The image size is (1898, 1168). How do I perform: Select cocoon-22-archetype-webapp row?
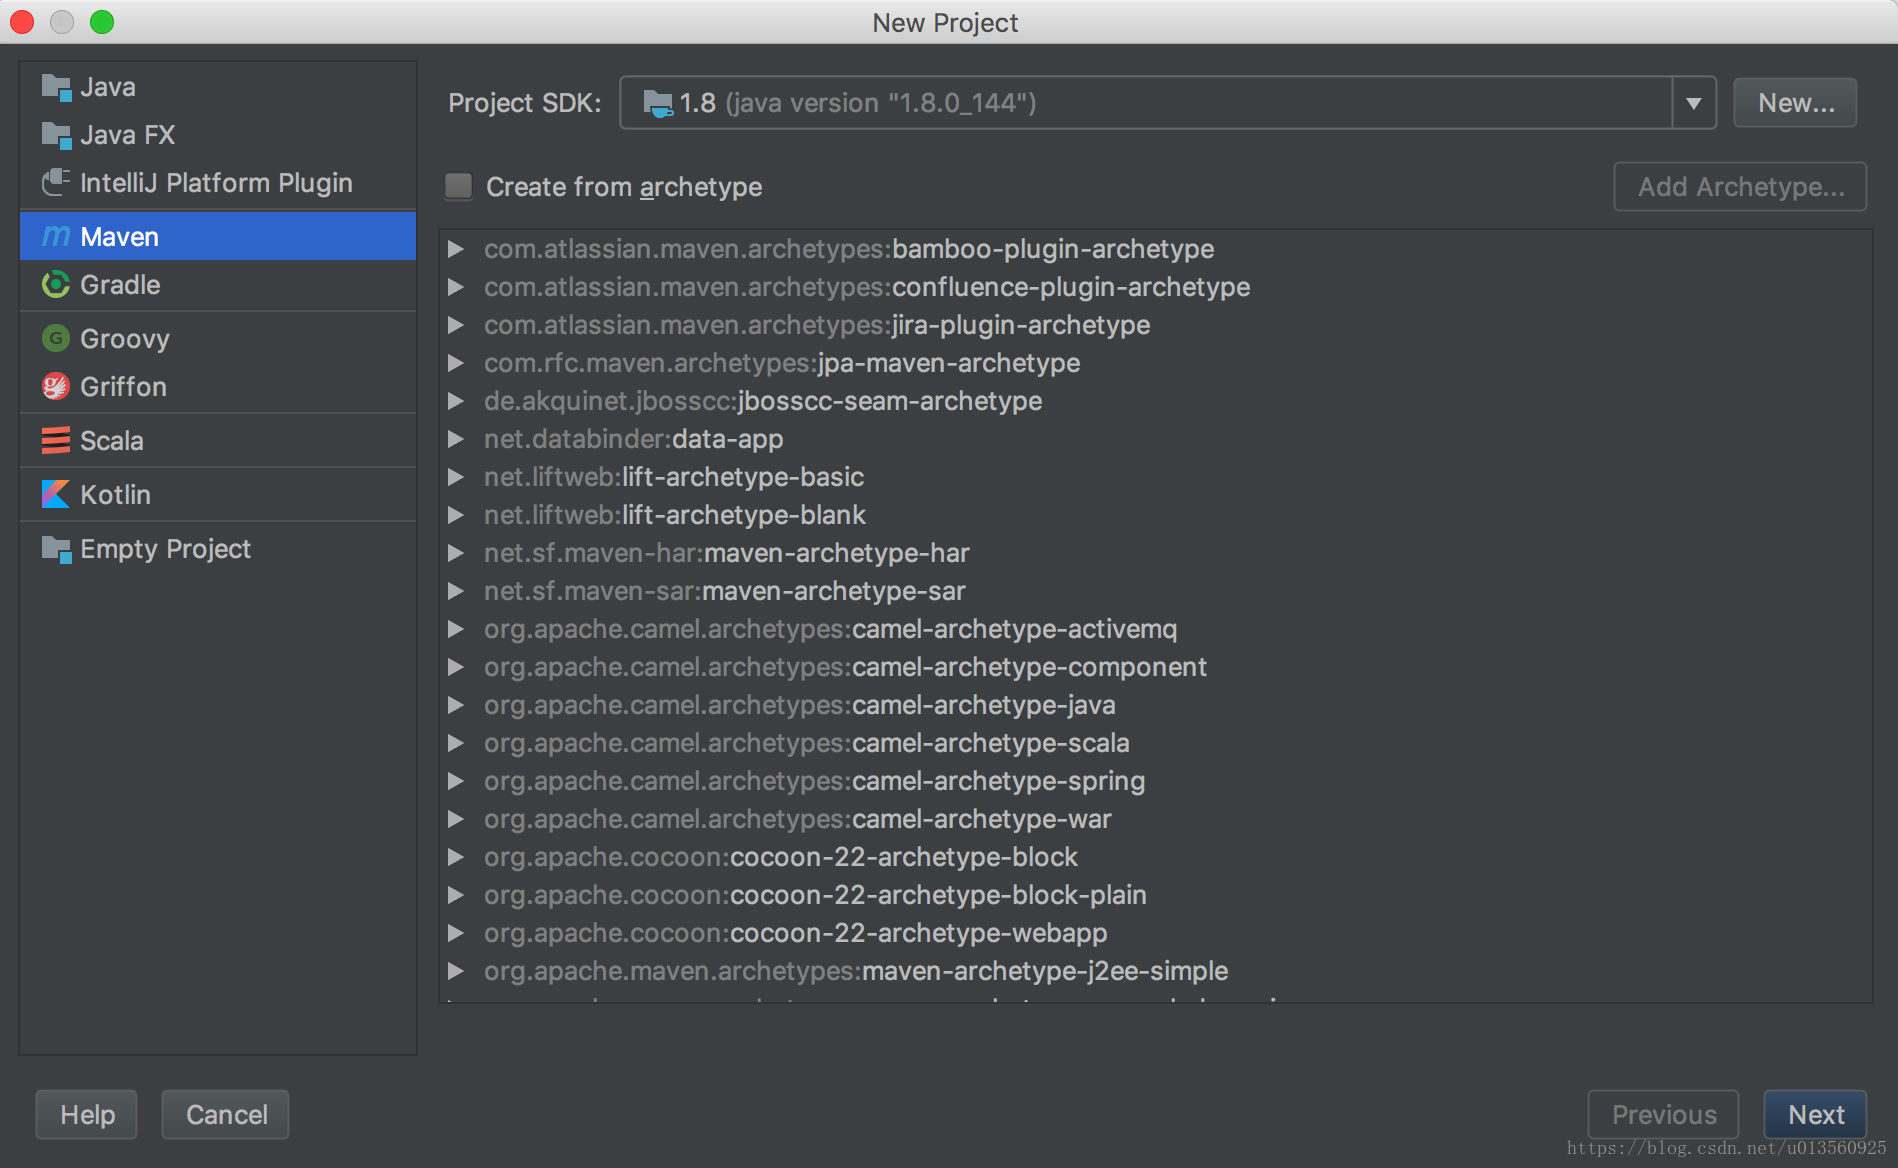point(1155,933)
